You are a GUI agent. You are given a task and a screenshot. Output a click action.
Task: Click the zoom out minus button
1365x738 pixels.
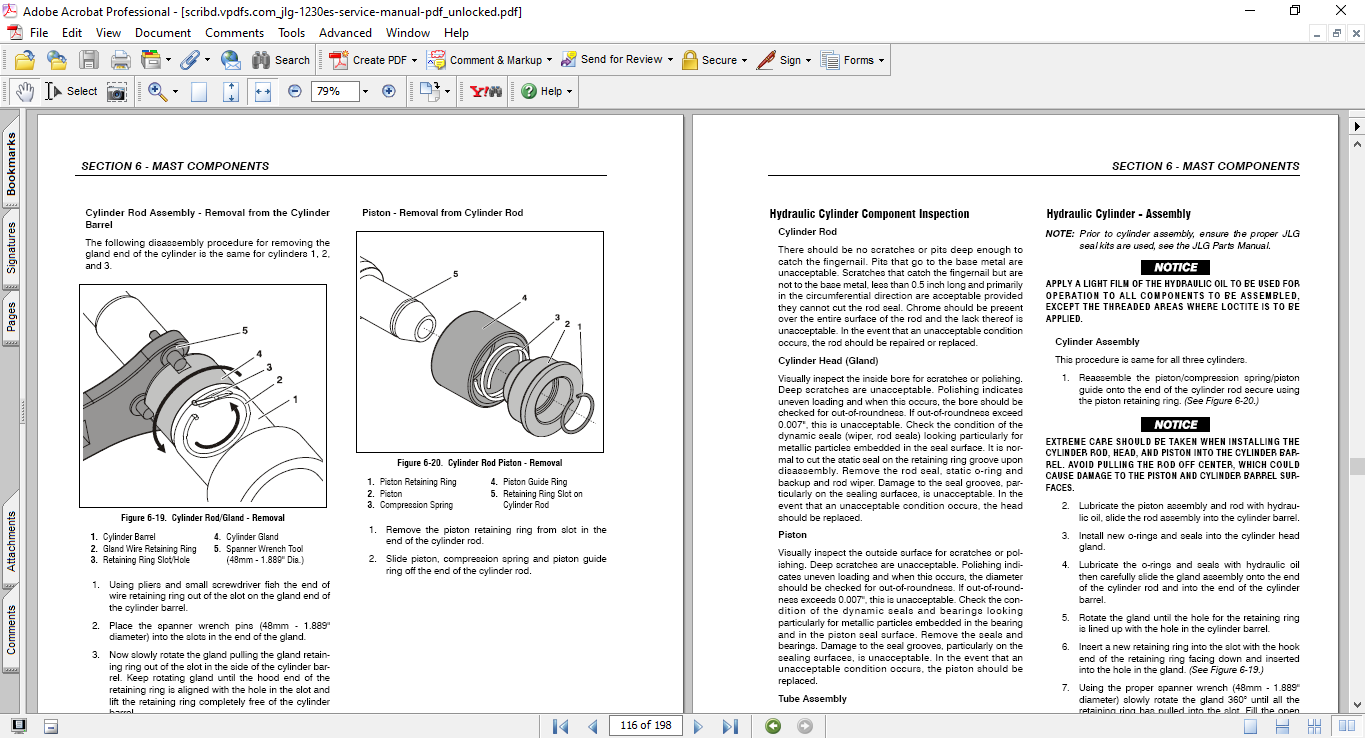point(295,91)
